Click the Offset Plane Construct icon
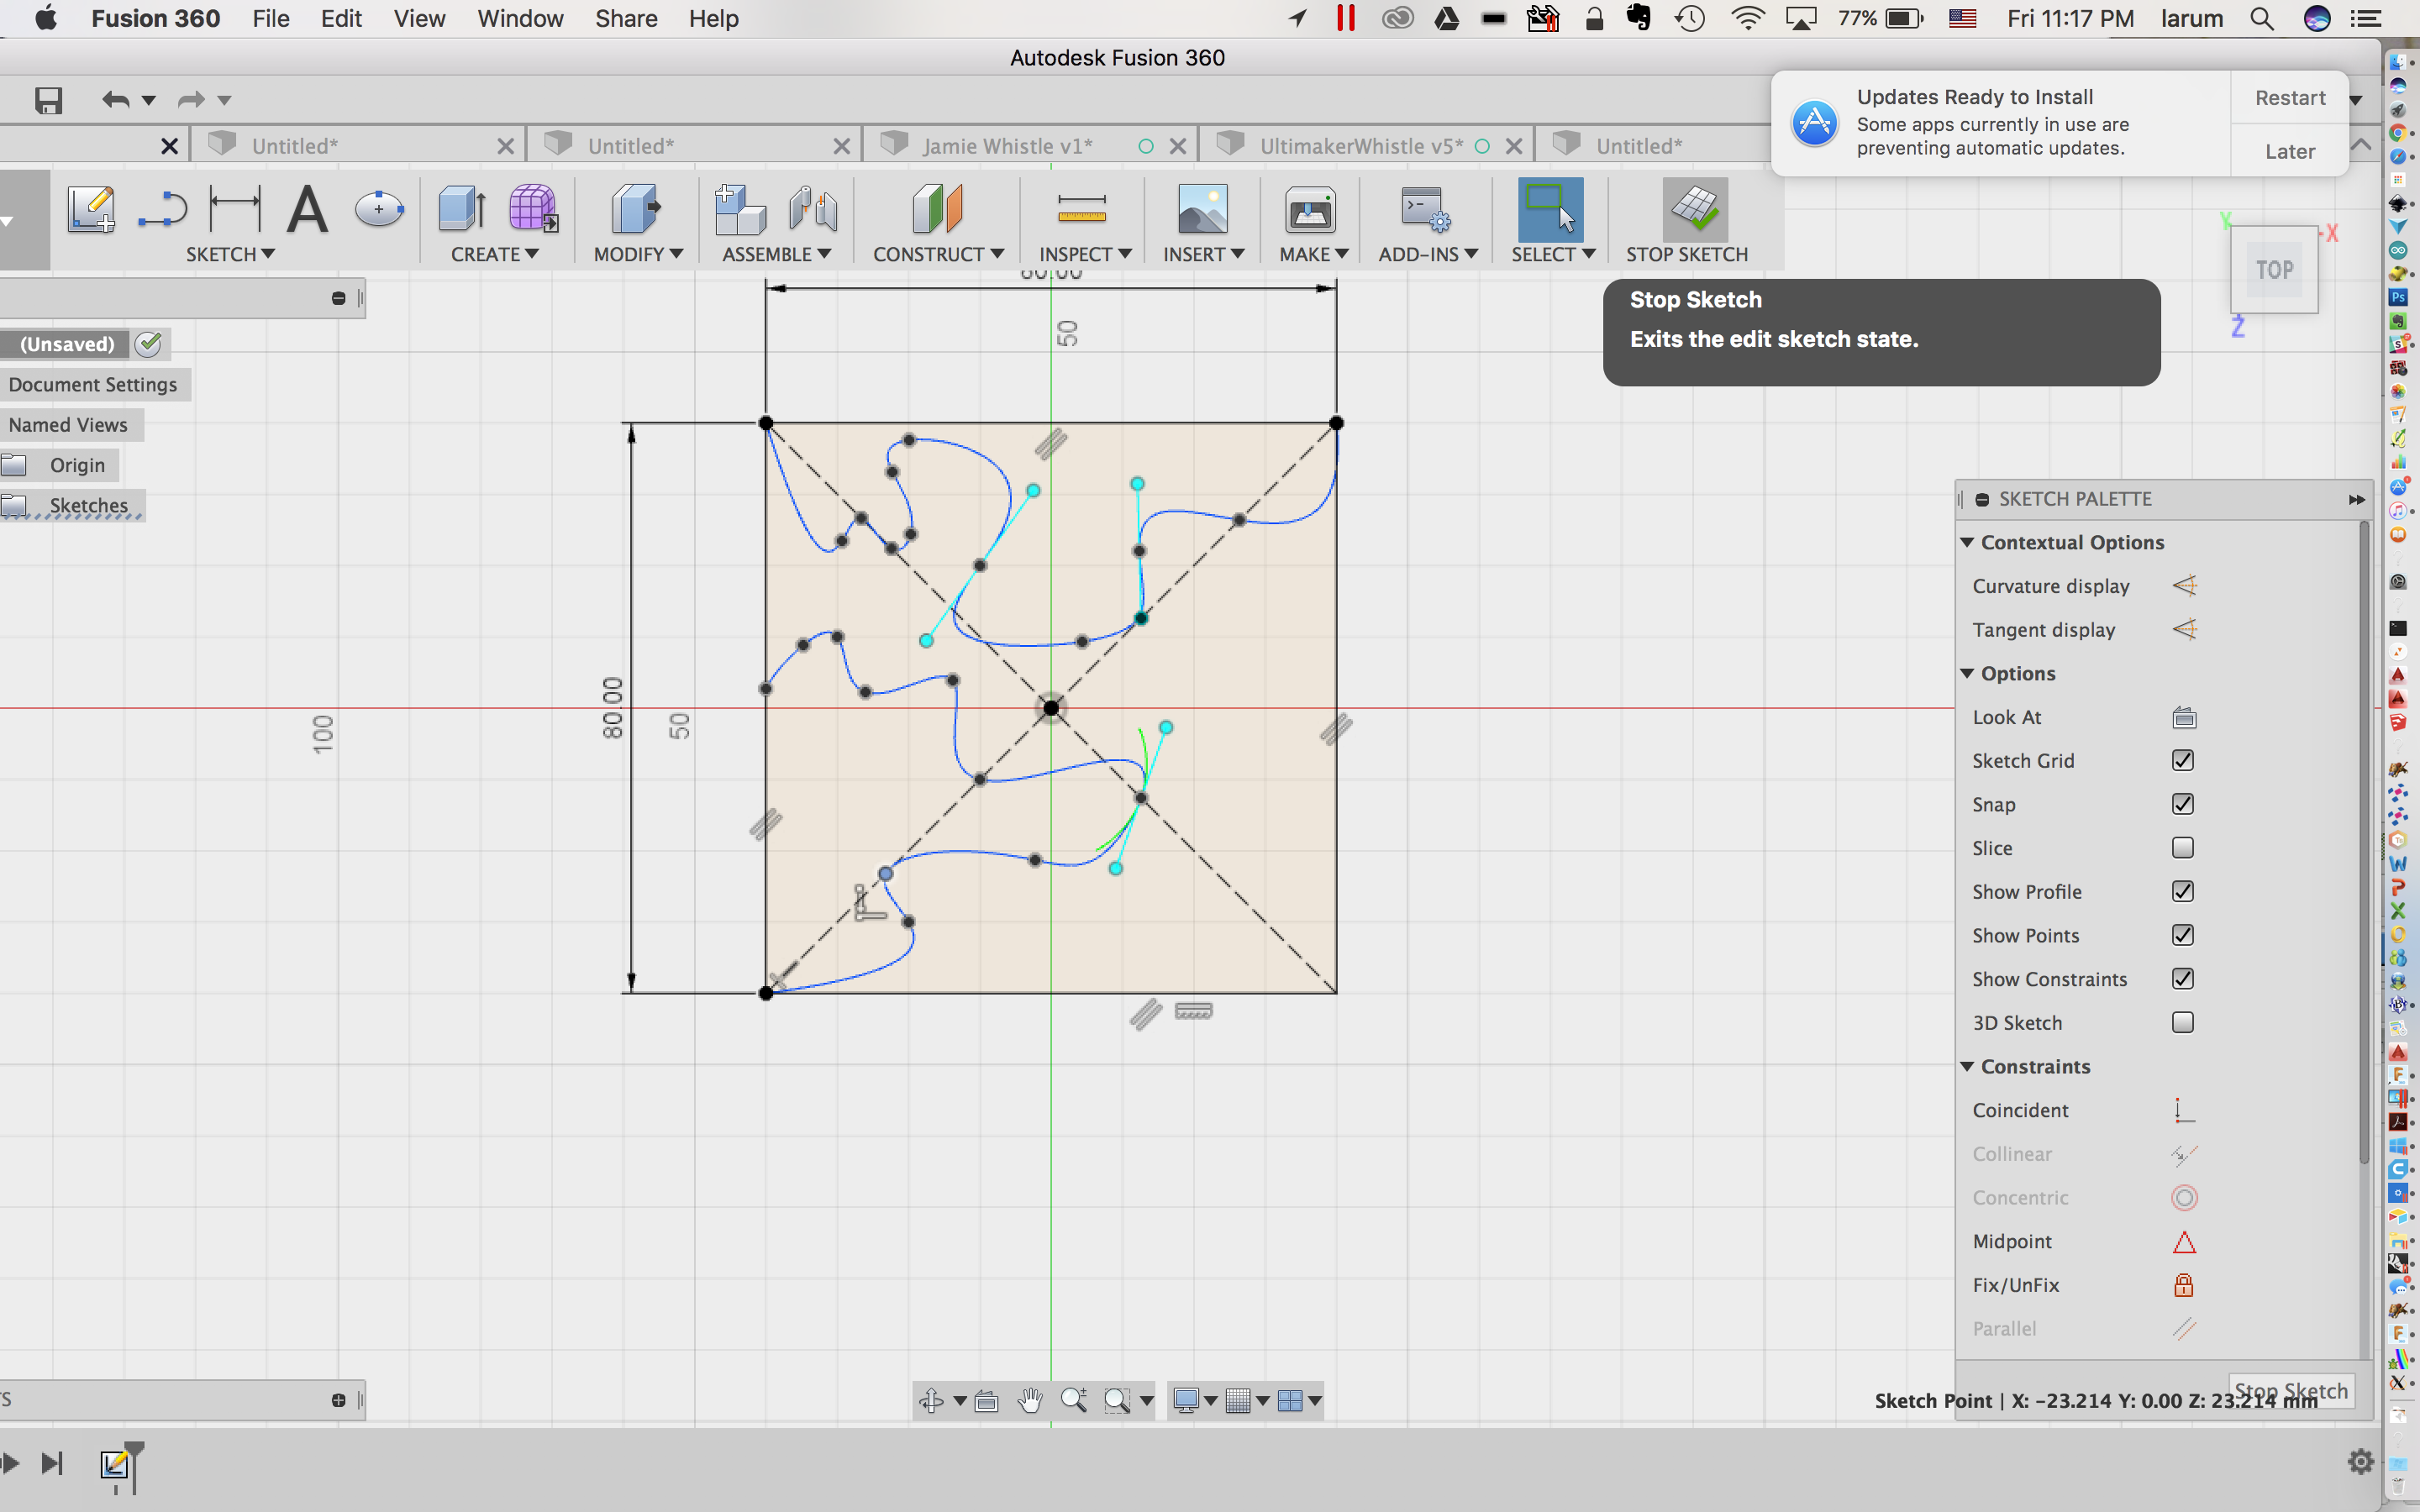The width and height of the screenshot is (2420, 1512). click(937, 209)
